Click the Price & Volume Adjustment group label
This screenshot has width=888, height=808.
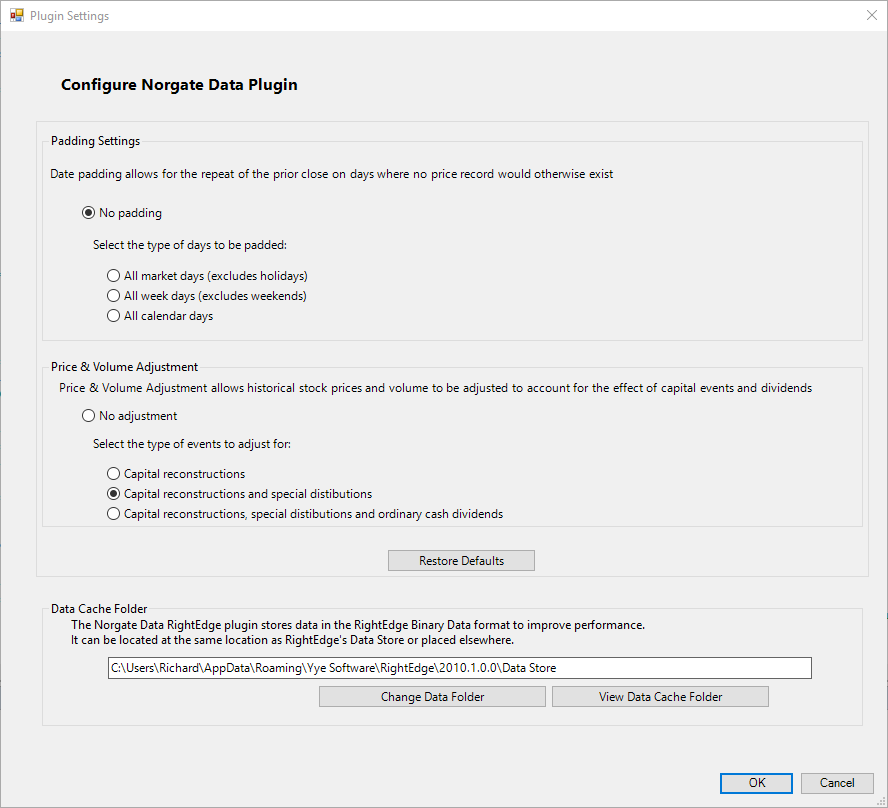[x=124, y=366]
